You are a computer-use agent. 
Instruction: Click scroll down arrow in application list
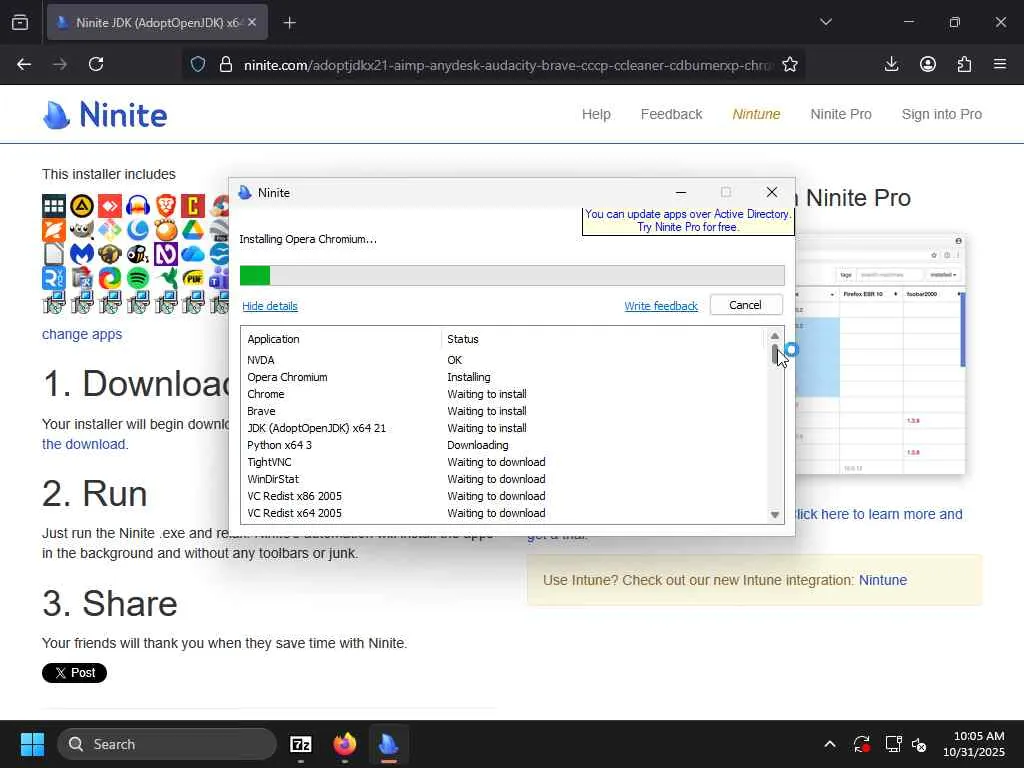(x=775, y=515)
